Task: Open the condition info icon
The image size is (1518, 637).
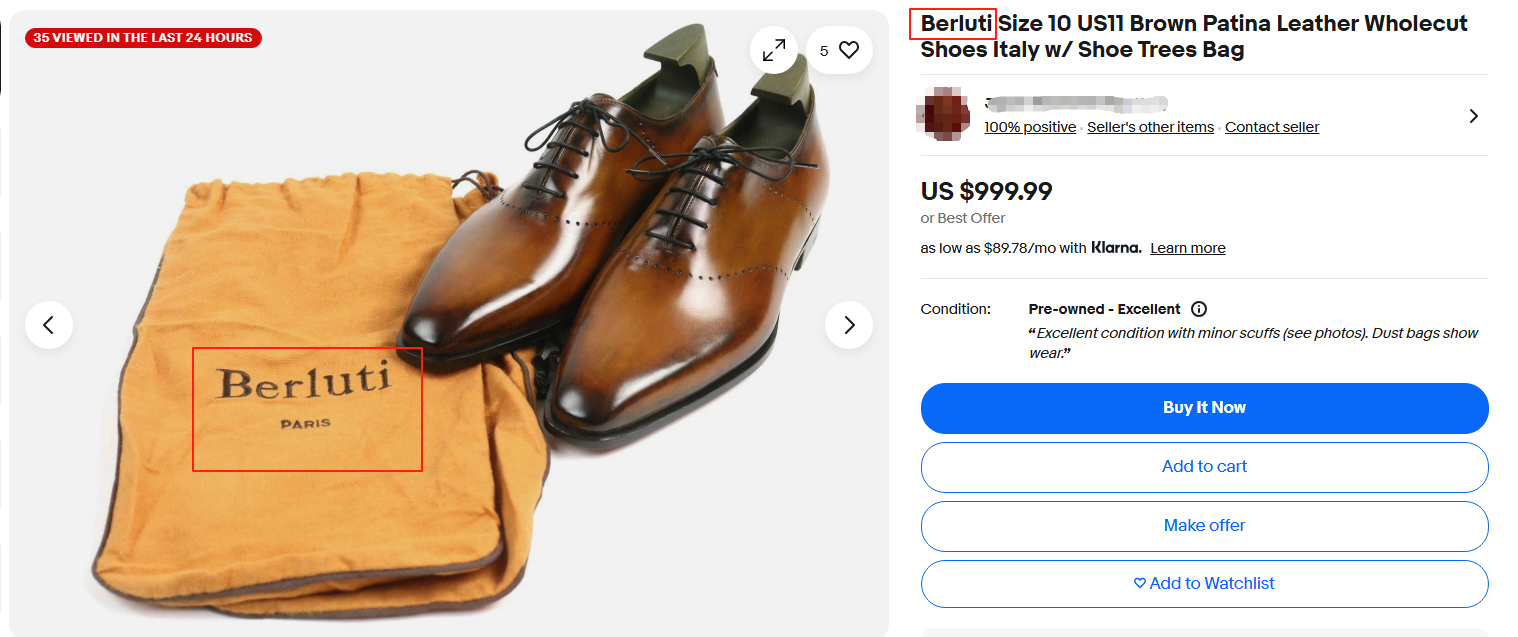Action: (1199, 309)
